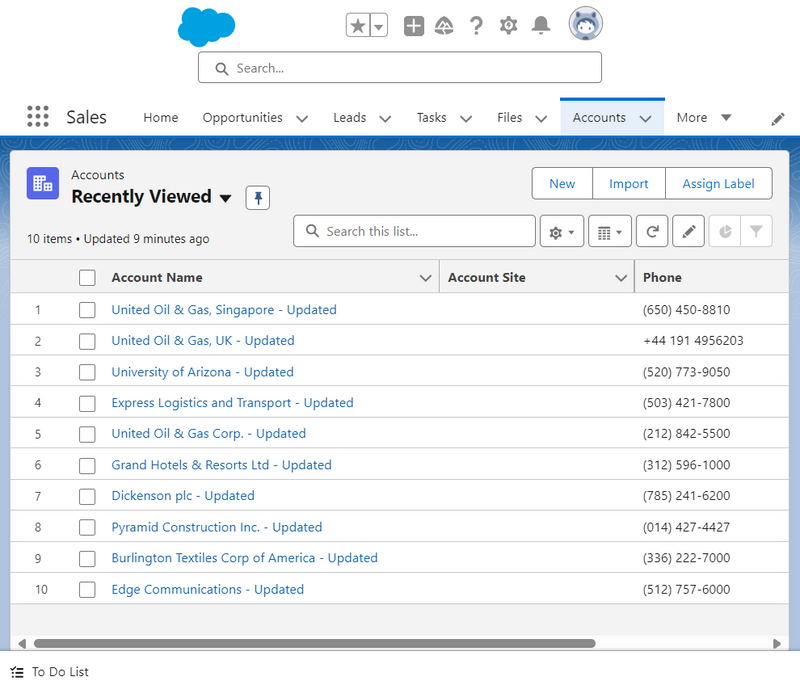Open Dickenson plc - Updated account
Image resolution: width=800 pixels, height=680 pixels.
click(183, 496)
